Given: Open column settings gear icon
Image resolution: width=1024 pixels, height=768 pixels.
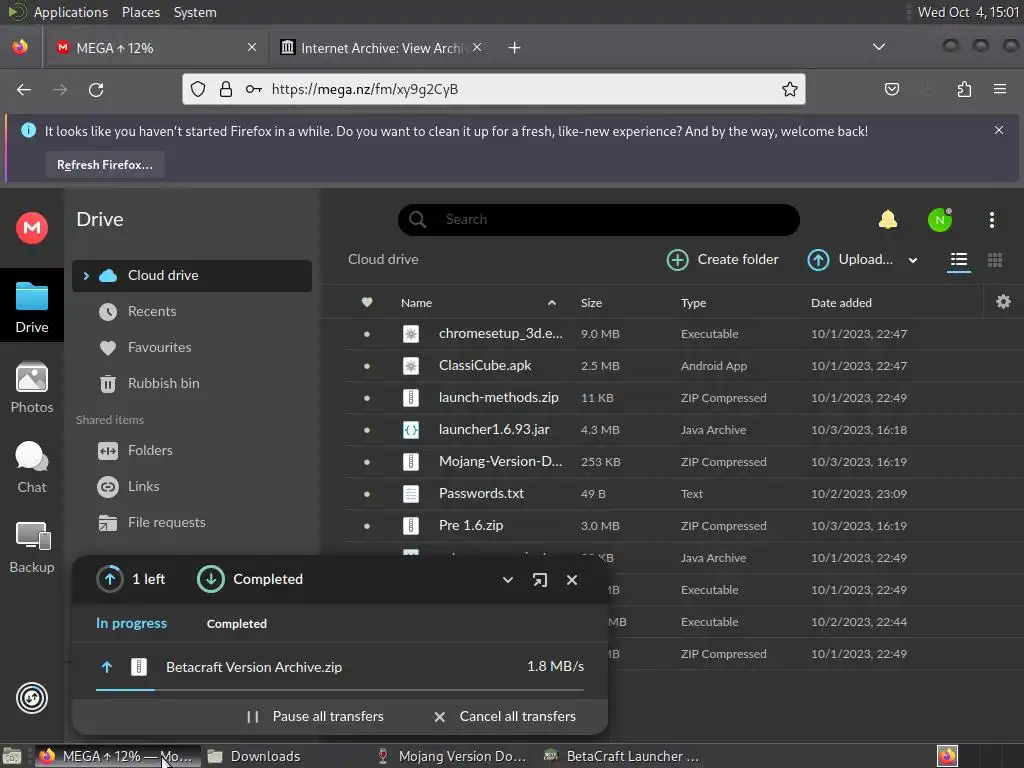Looking at the screenshot, I should (1003, 302).
